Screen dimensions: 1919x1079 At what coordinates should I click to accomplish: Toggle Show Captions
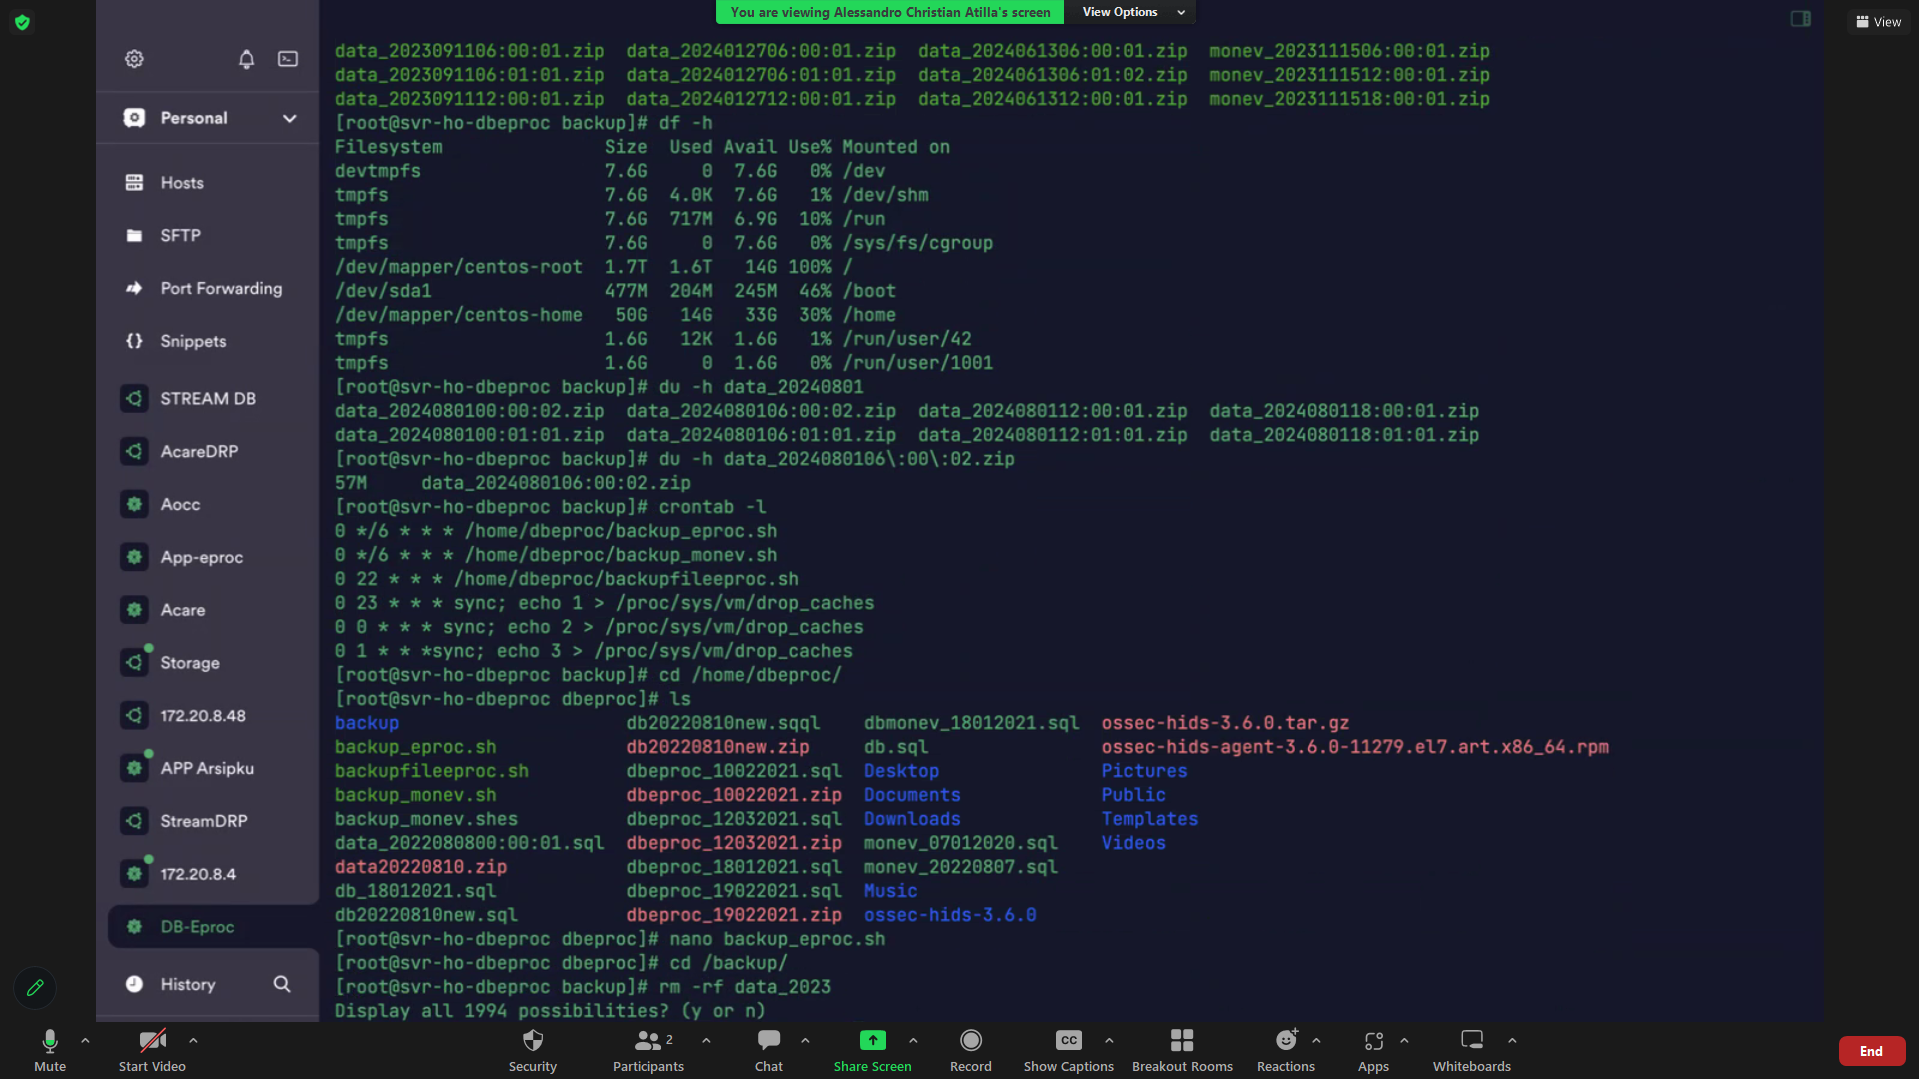pos(1068,1050)
